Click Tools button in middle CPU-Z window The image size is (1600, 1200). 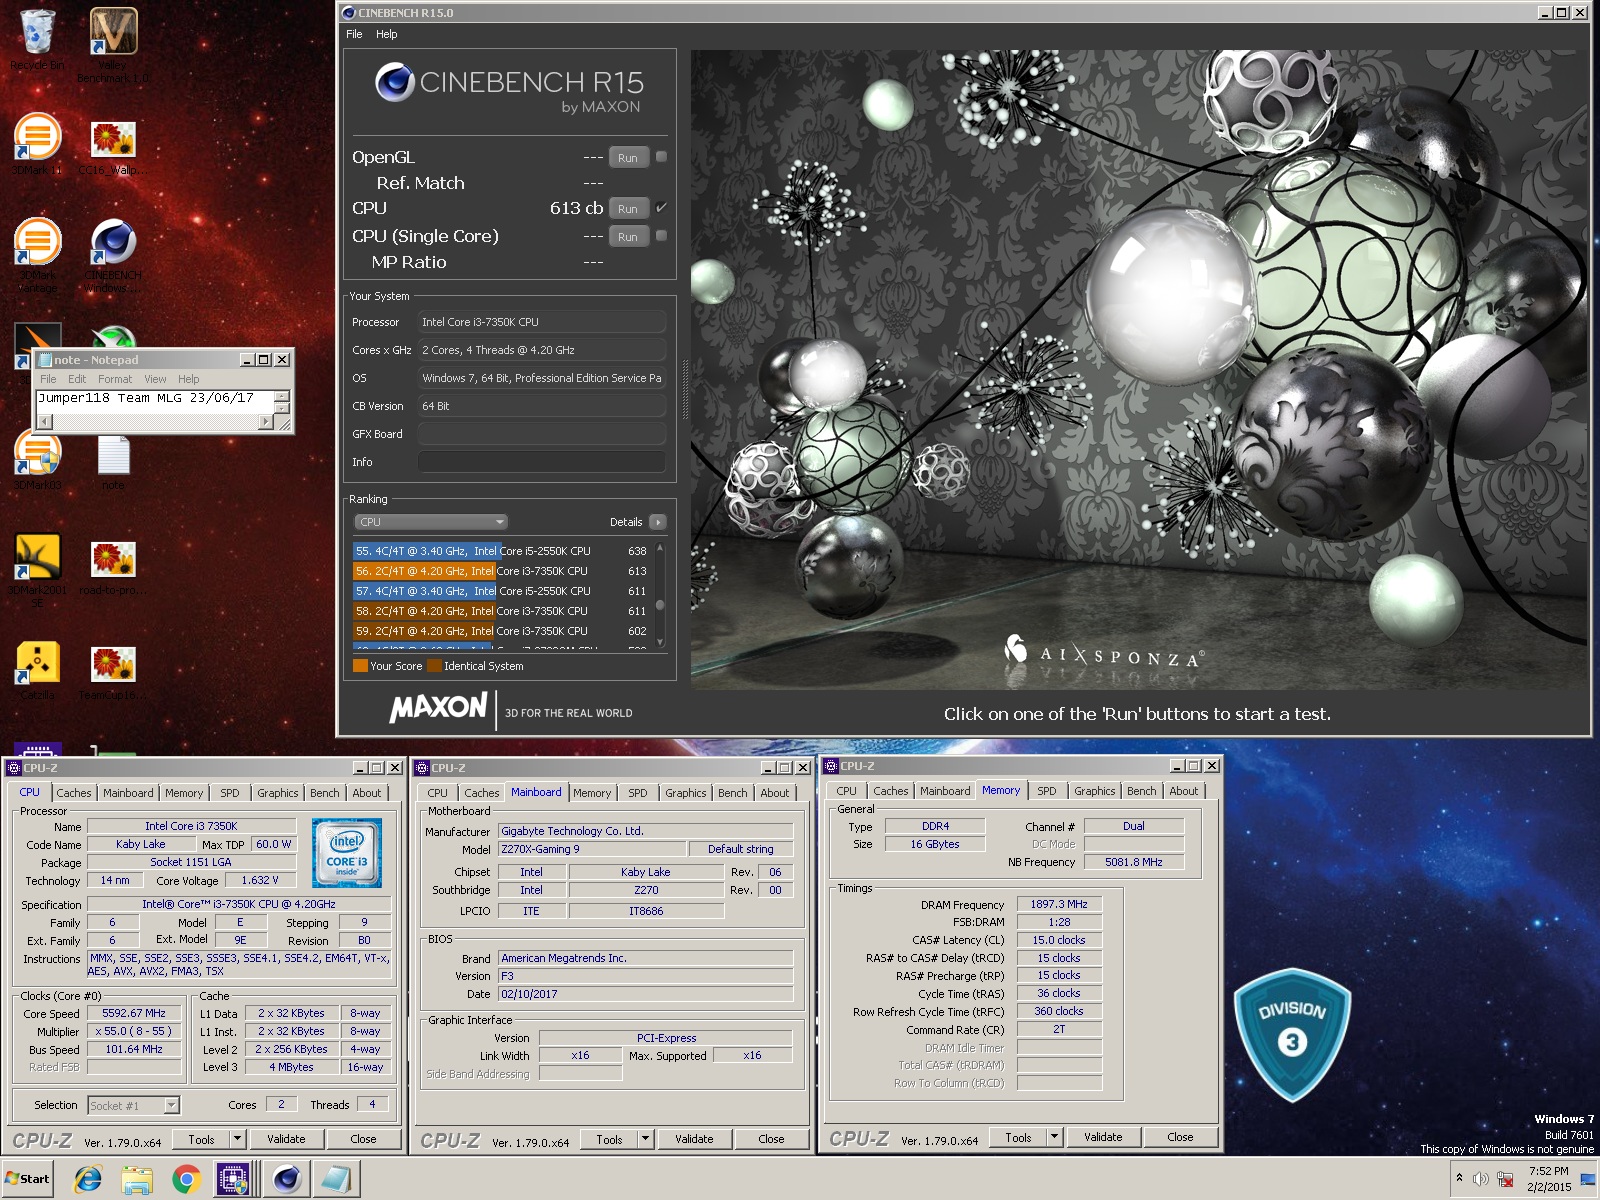[x=609, y=1139]
